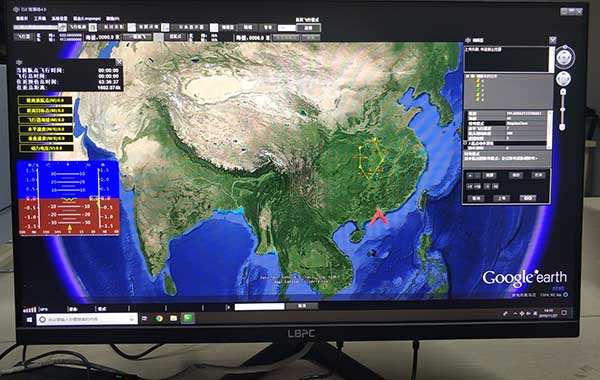Collapse the waypoint list root tree node
The width and height of the screenshot is (600, 380).
pyautogui.click(x=467, y=77)
